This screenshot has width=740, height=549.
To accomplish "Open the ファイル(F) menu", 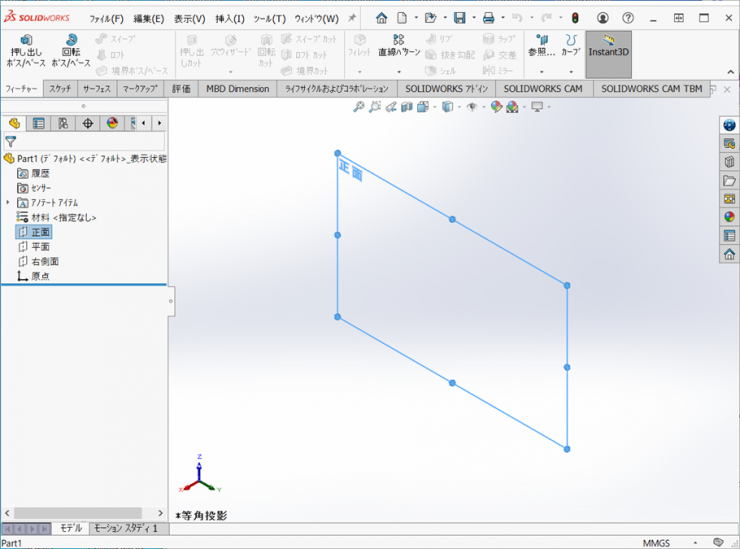I will (106, 18).
